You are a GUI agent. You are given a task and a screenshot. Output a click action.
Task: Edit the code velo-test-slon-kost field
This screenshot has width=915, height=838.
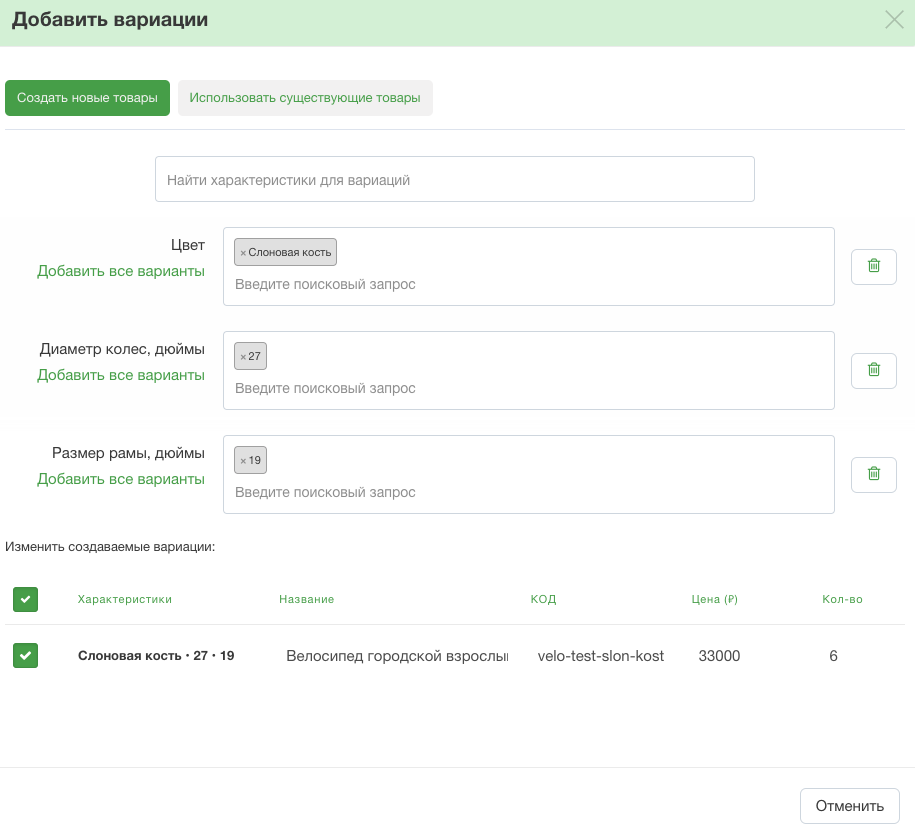(x=601, y=656)
